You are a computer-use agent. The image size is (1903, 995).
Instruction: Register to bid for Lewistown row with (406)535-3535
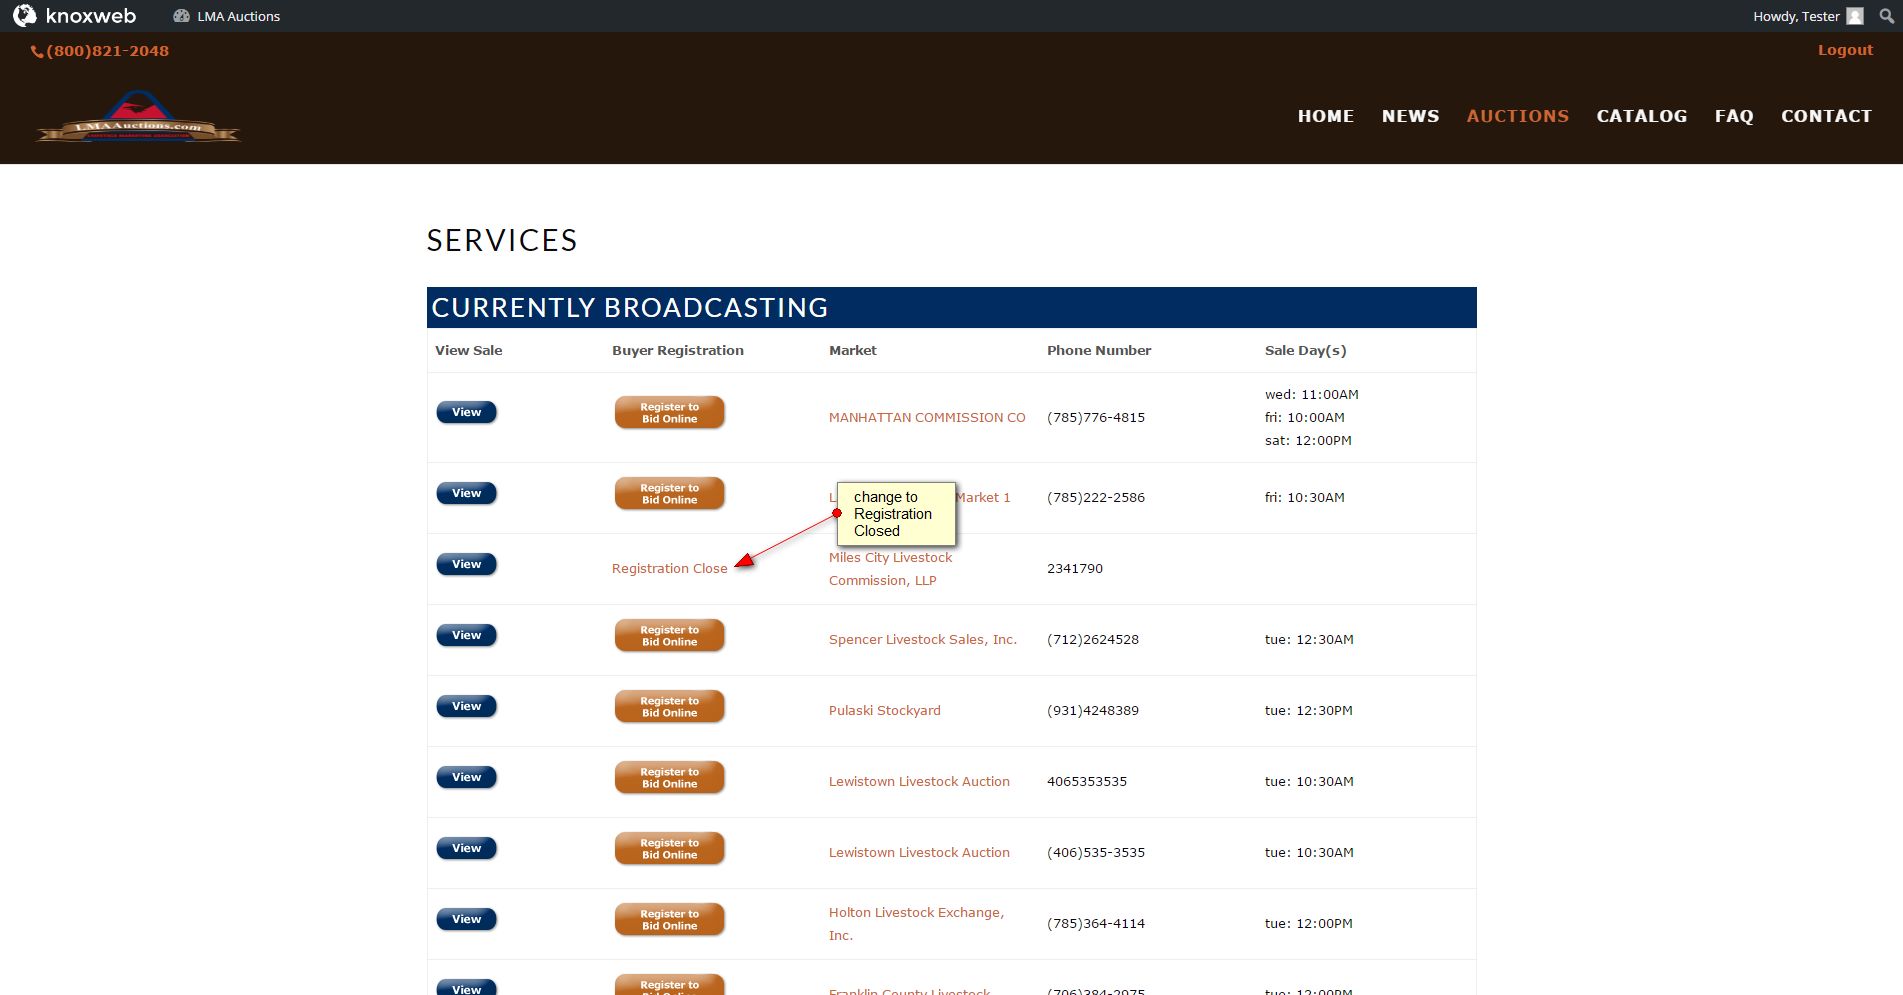[x=669, y=849]
